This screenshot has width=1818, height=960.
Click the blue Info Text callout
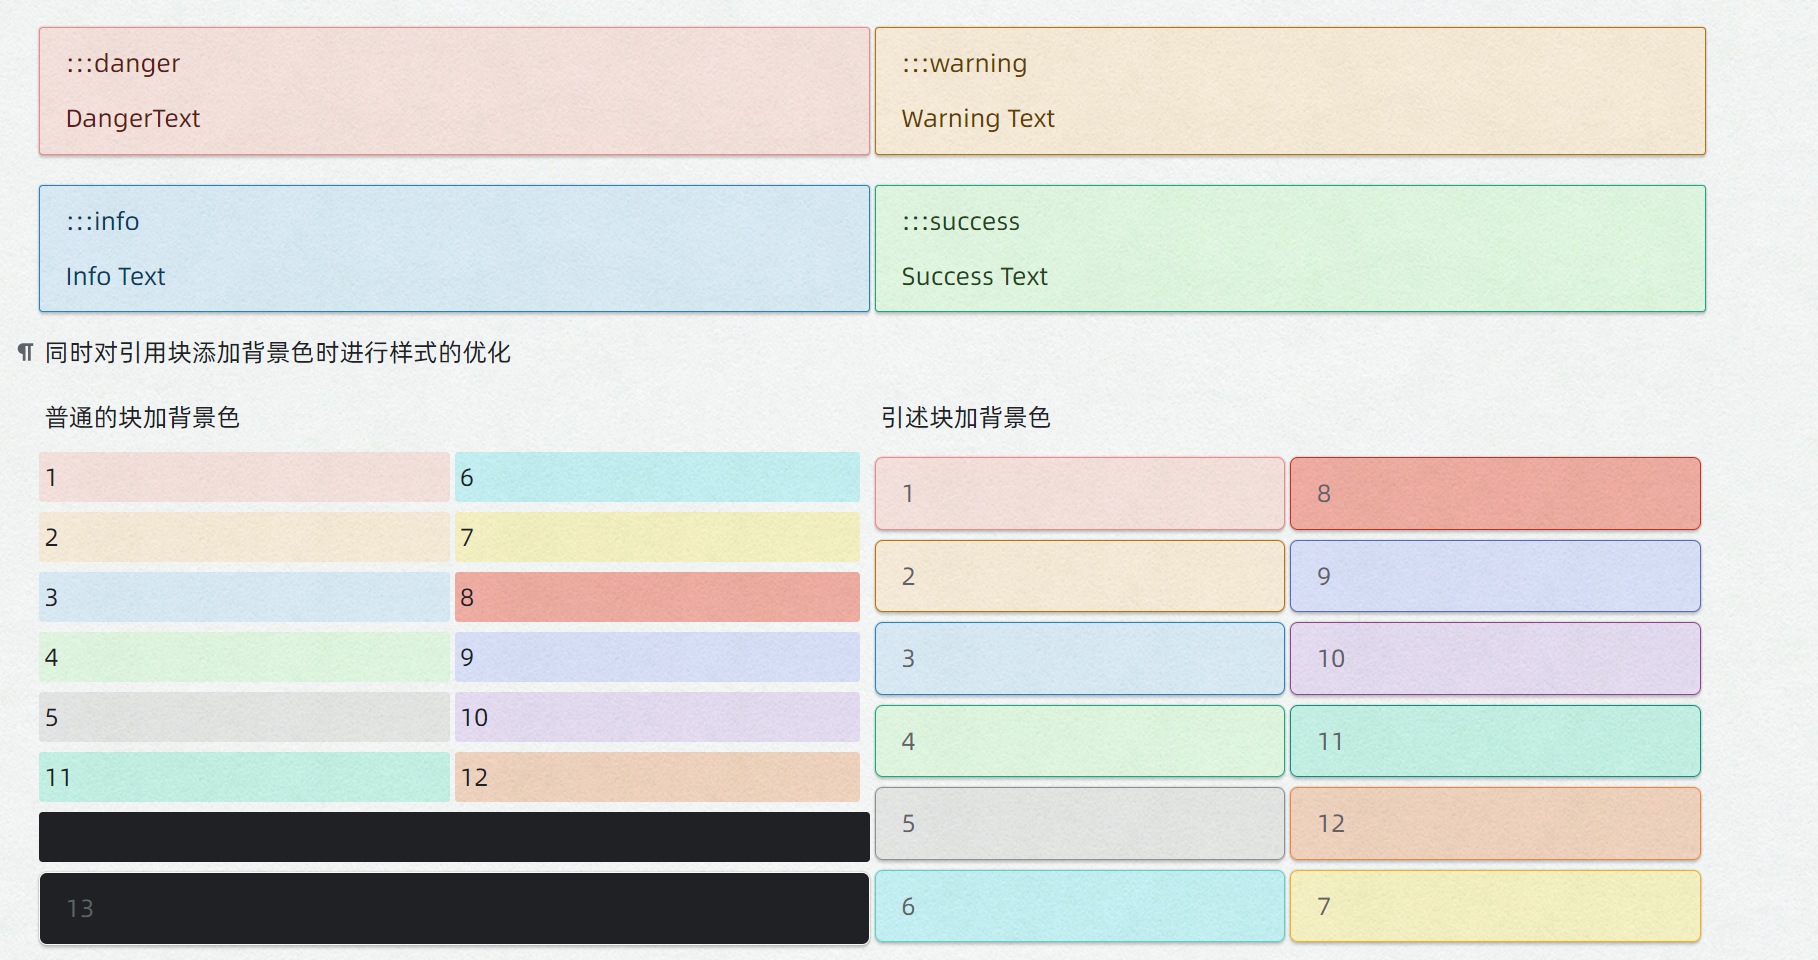point(454,248)
